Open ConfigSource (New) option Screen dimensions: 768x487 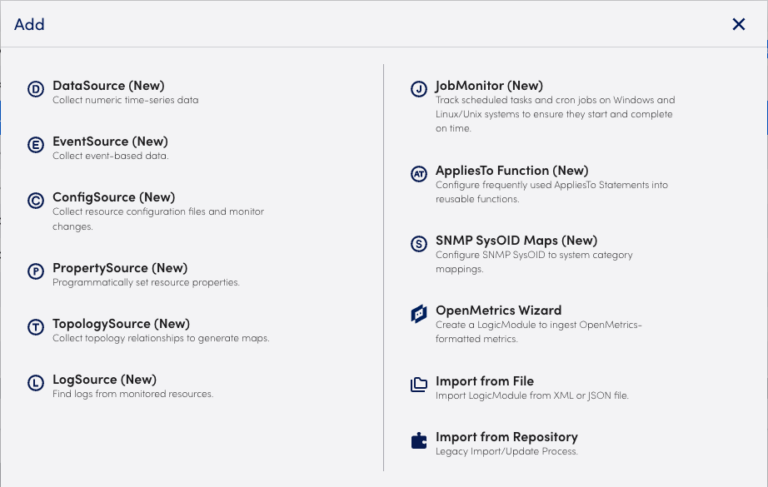coord(113,197)
